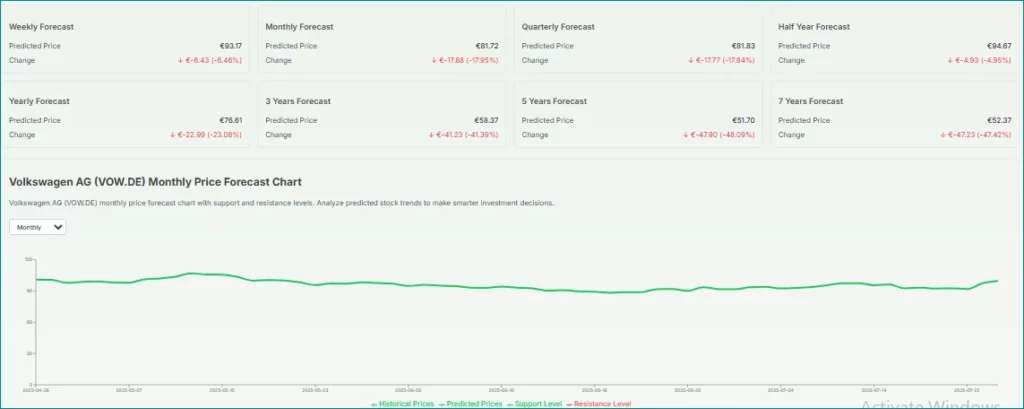
Task: Select half year predicted price €94.67
Action: [1000, 46]
